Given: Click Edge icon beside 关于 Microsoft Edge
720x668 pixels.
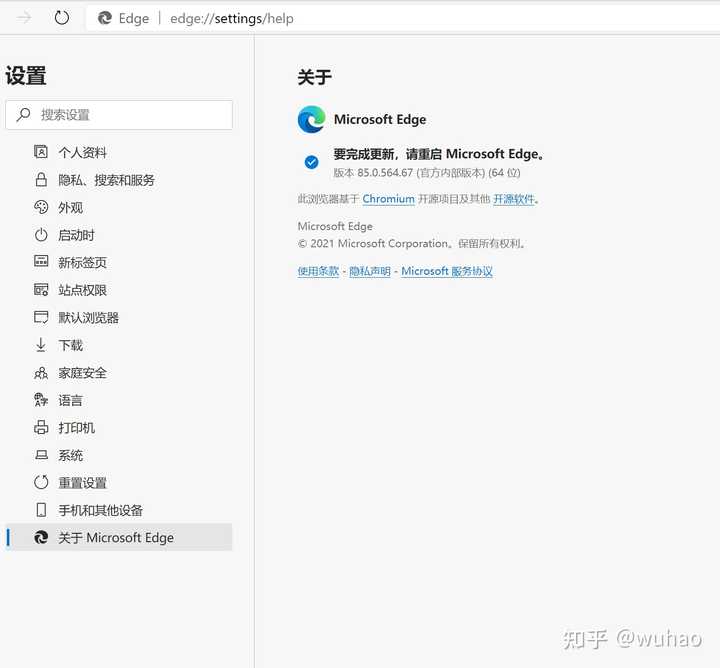Looking at the screenshot, I should 41,537.
